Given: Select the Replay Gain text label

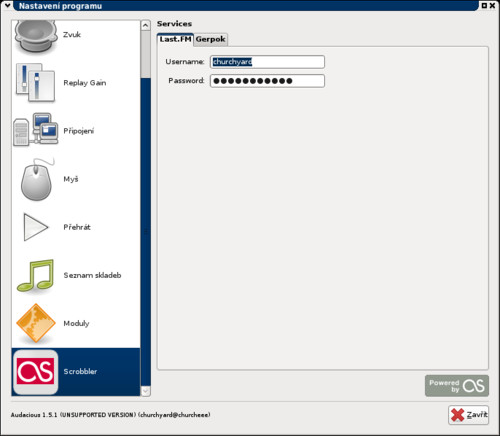Looking at the screenshot, I should [85, 83].
